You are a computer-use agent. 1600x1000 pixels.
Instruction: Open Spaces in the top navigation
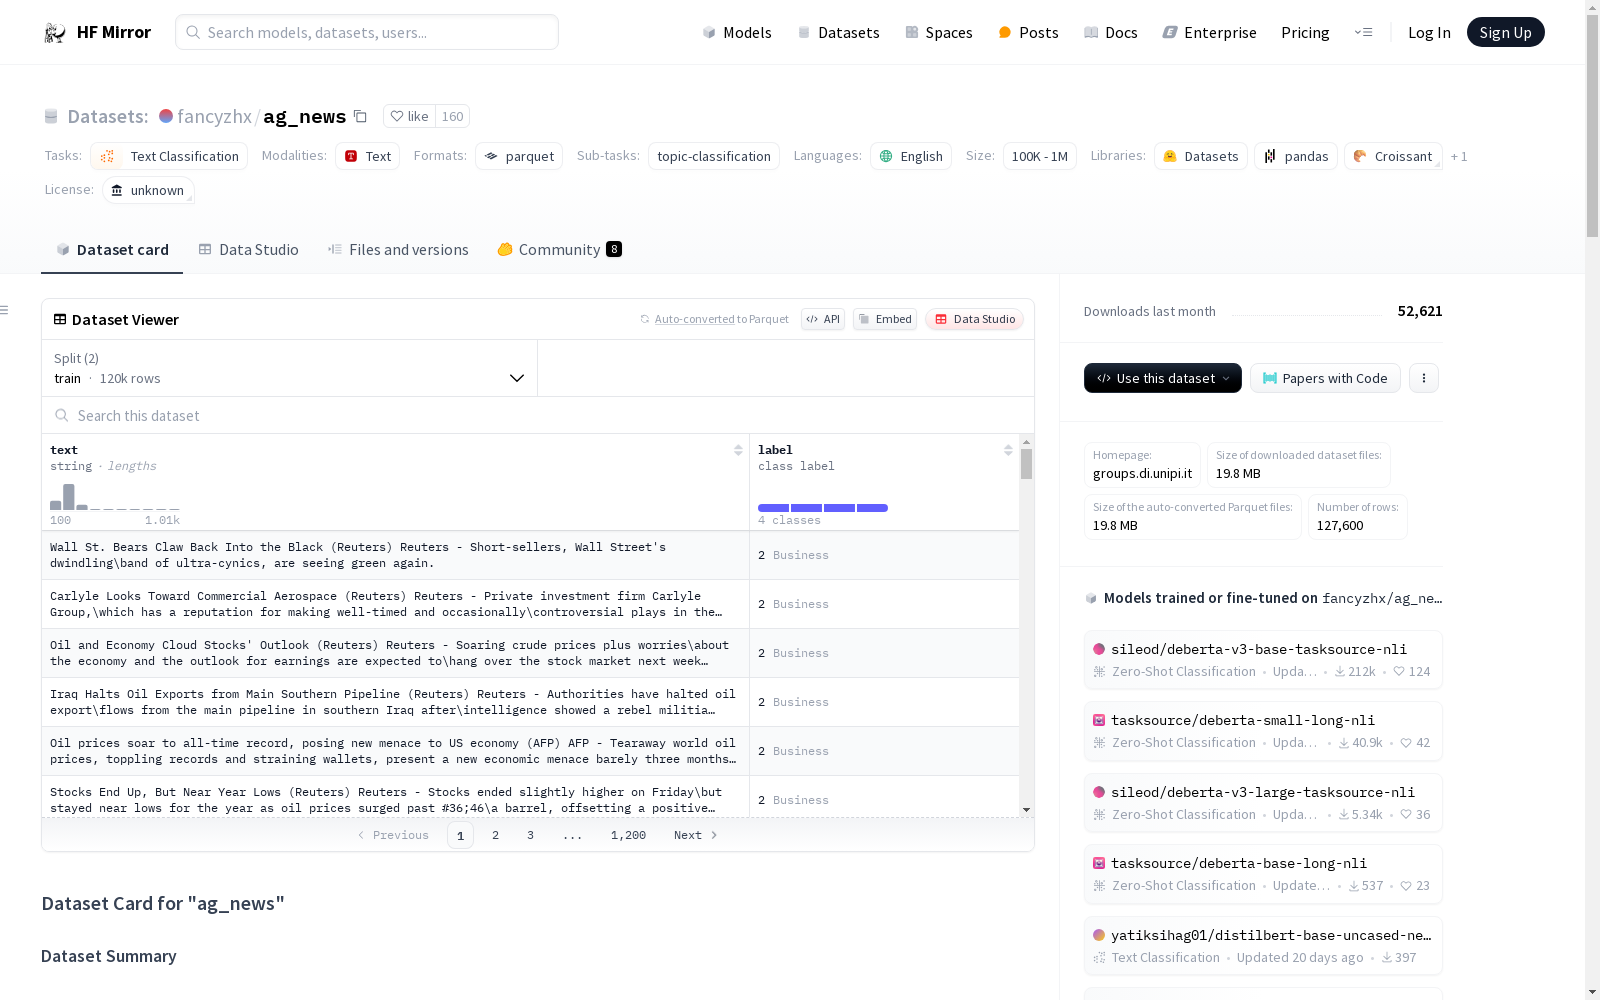(x=939, y=33)
